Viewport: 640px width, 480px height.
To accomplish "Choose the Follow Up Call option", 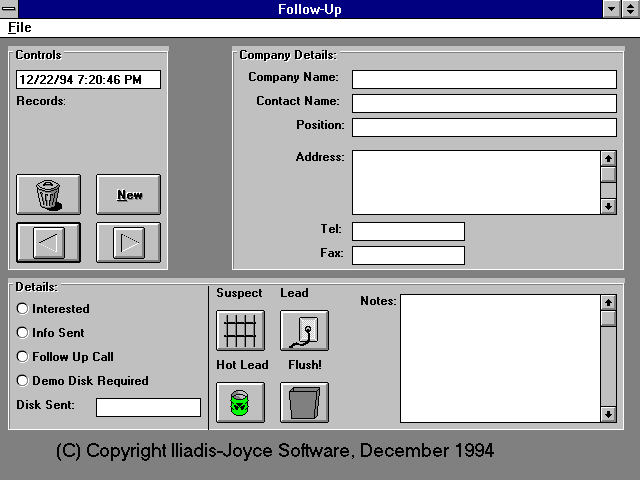I will pyautogui.click(x=23, y=357).
